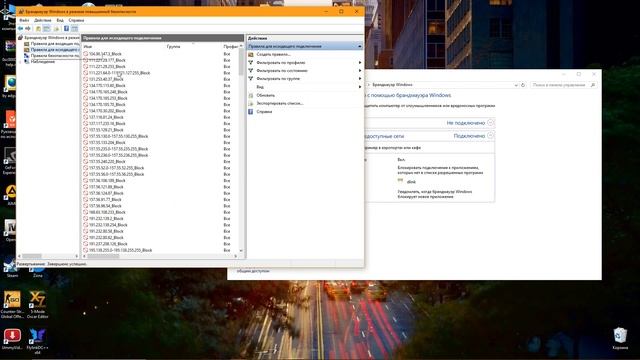Click the funnel icon beside Фильтровать по состоянию
The height and width of the screenshot is (360, 640).
[x=251, y=71]
